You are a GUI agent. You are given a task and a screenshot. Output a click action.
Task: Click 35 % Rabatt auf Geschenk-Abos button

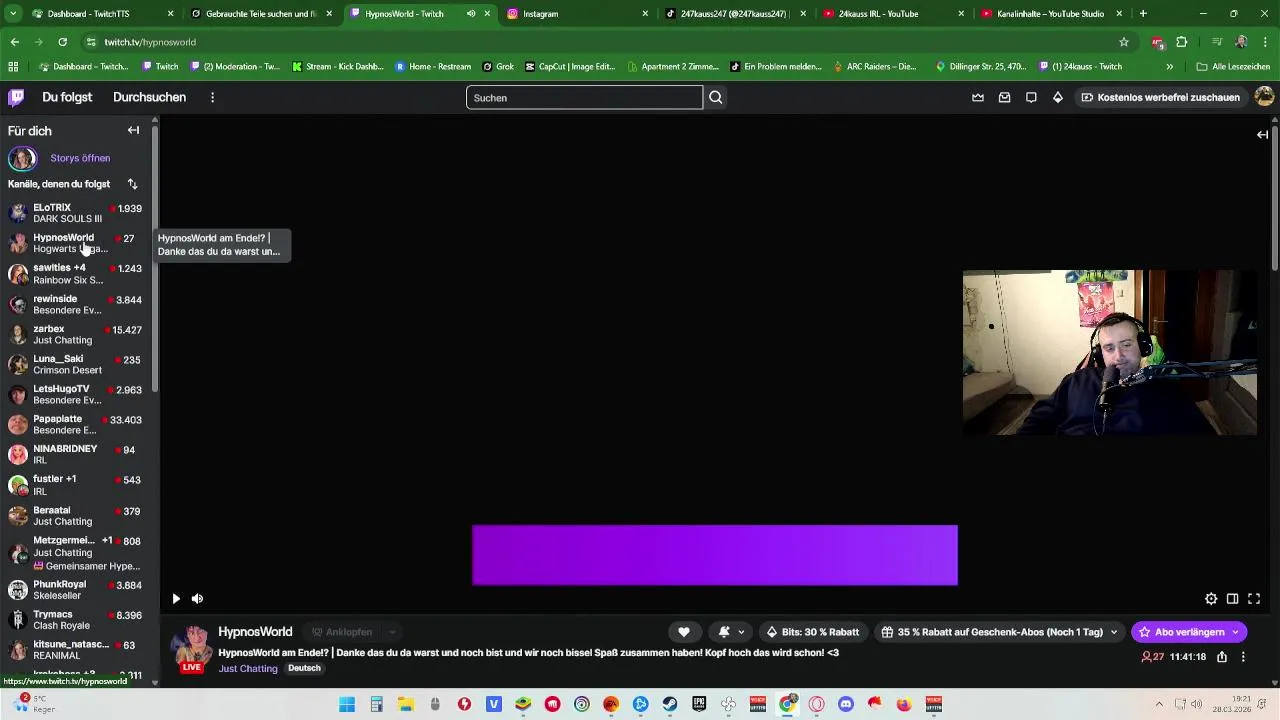click(x=992, y=632)
